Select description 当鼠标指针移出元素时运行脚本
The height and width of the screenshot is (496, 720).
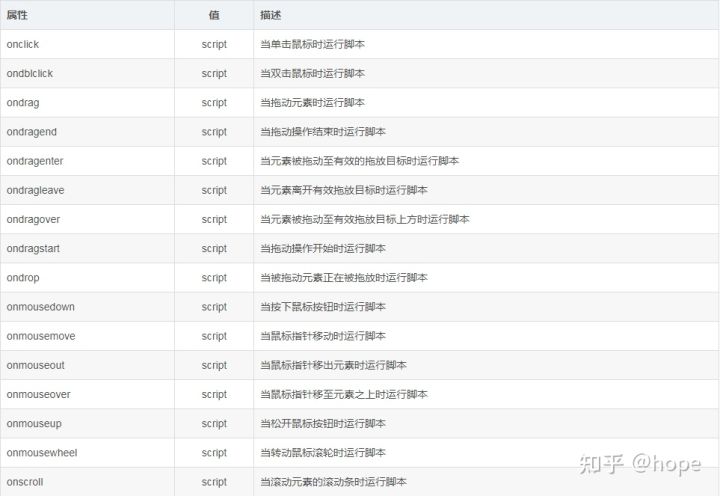333,365
